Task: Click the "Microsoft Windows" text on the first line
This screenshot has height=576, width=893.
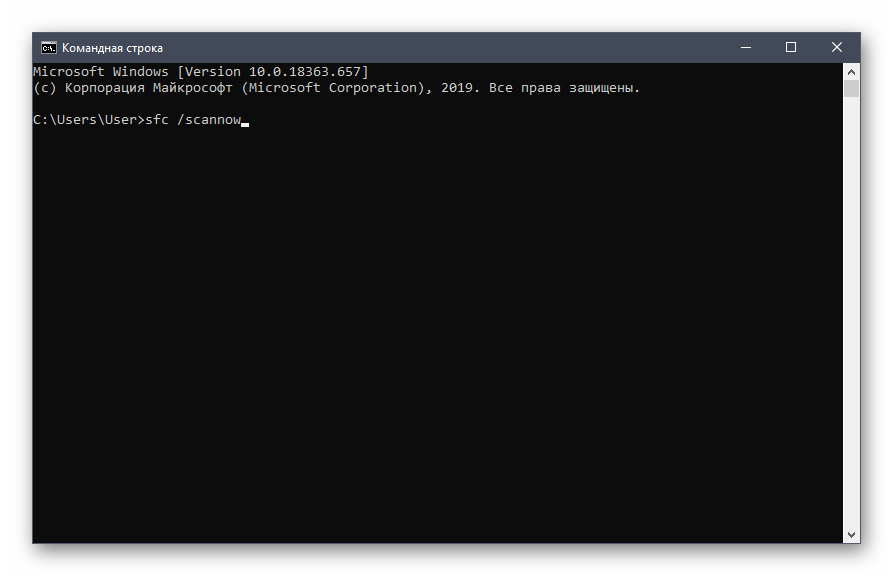Action: click(x=100, y=72)
